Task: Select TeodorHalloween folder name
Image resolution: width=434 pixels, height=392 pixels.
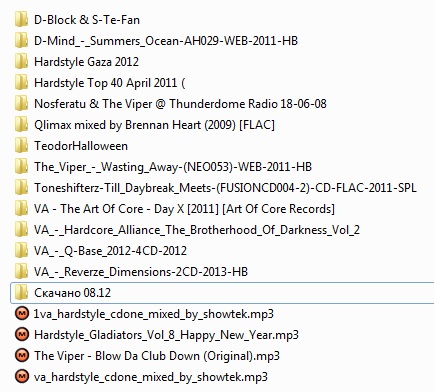Action: (81, 146)
